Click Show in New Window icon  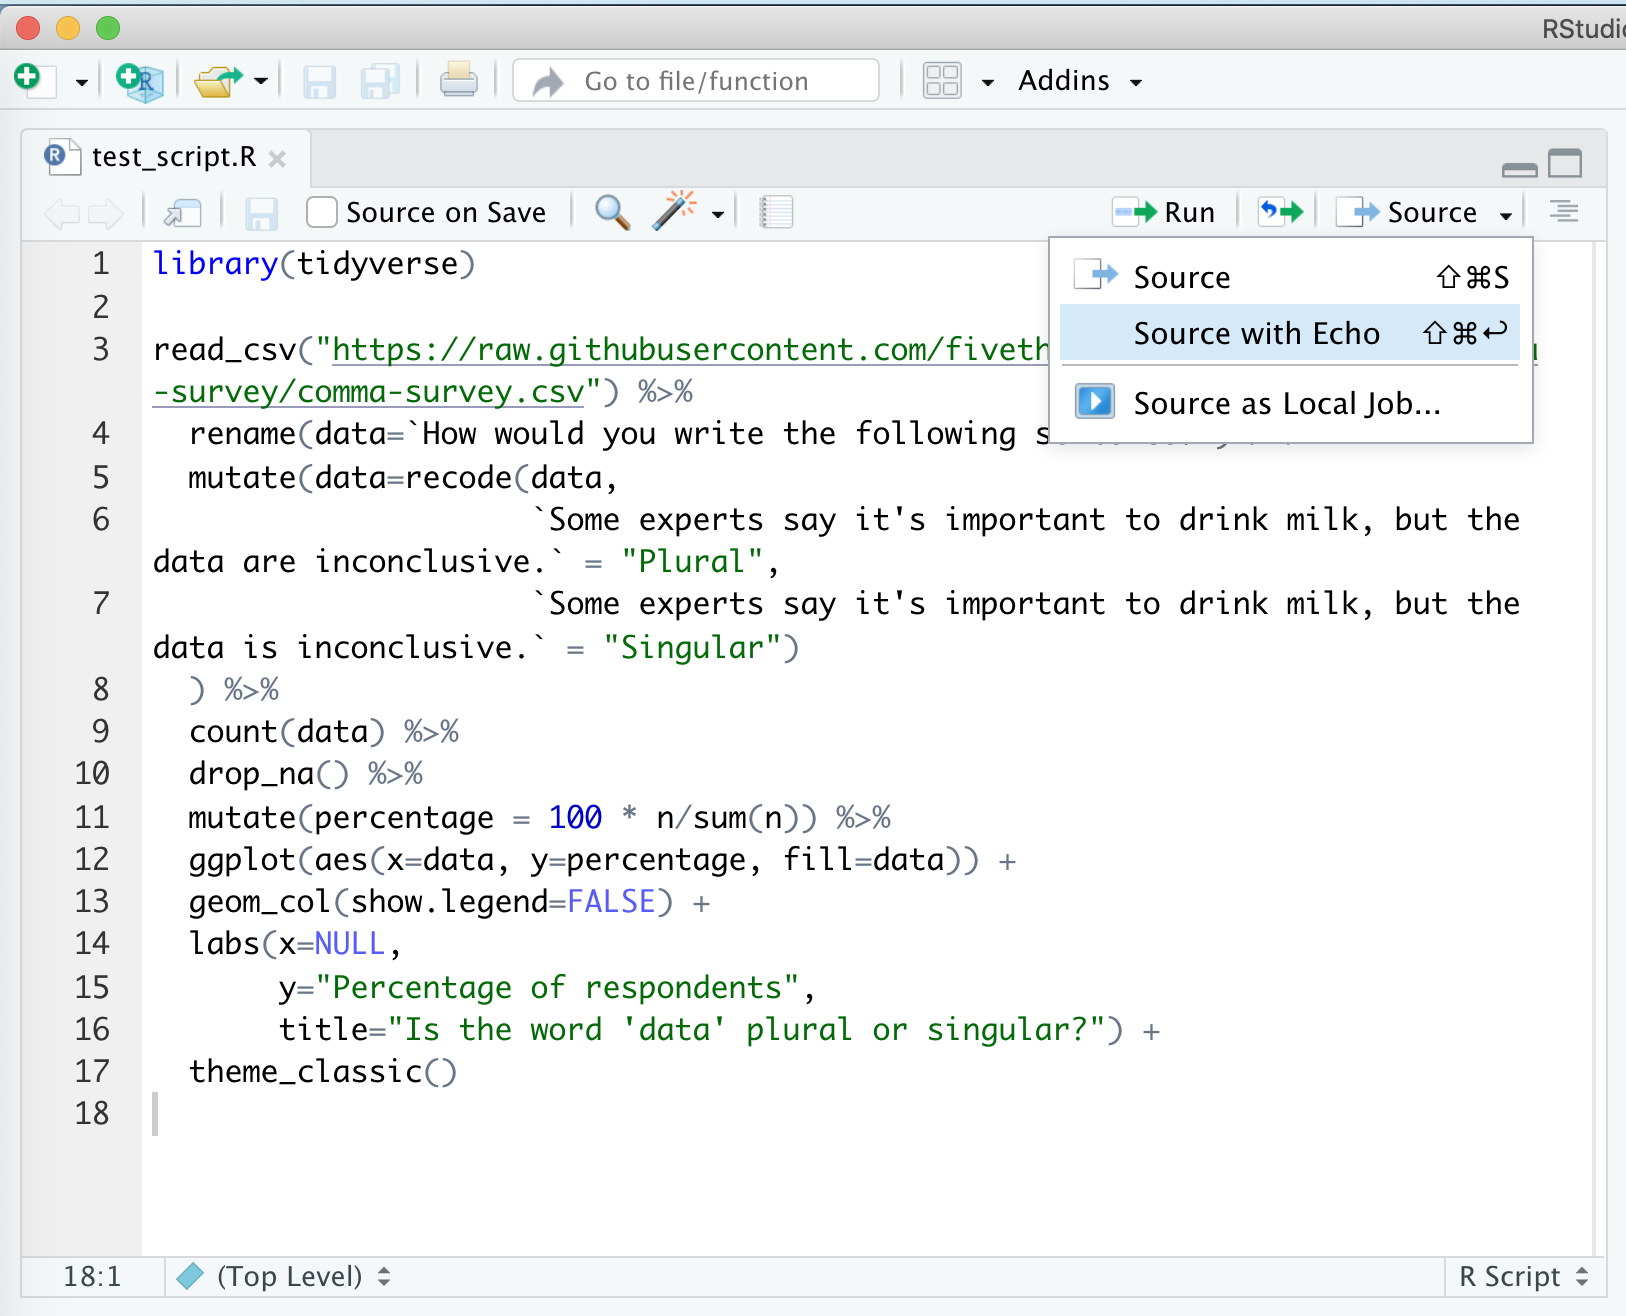point(183,213)
